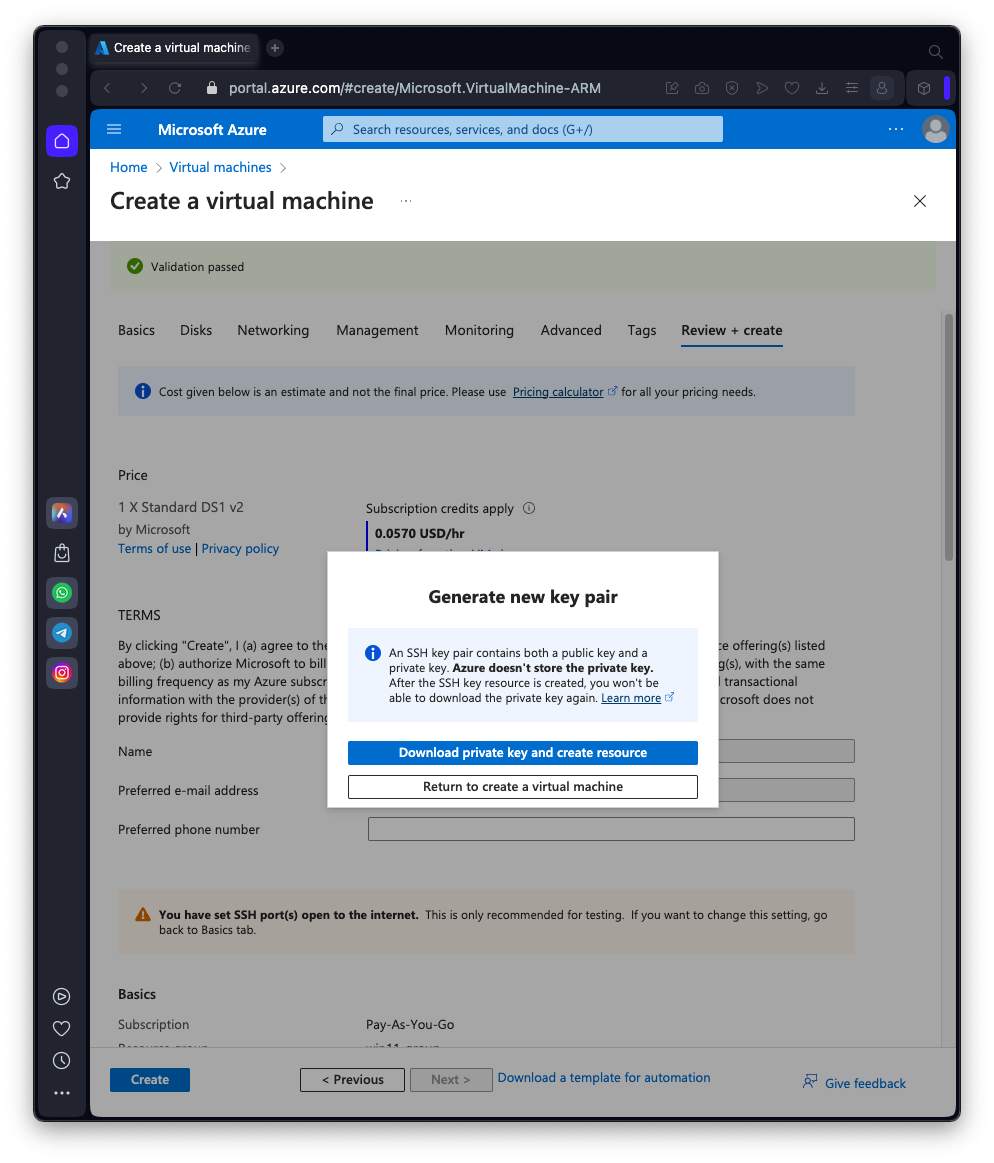Screen dimensions: 994x1163
Task: Switch to the Networking tab
Action: 273,330
